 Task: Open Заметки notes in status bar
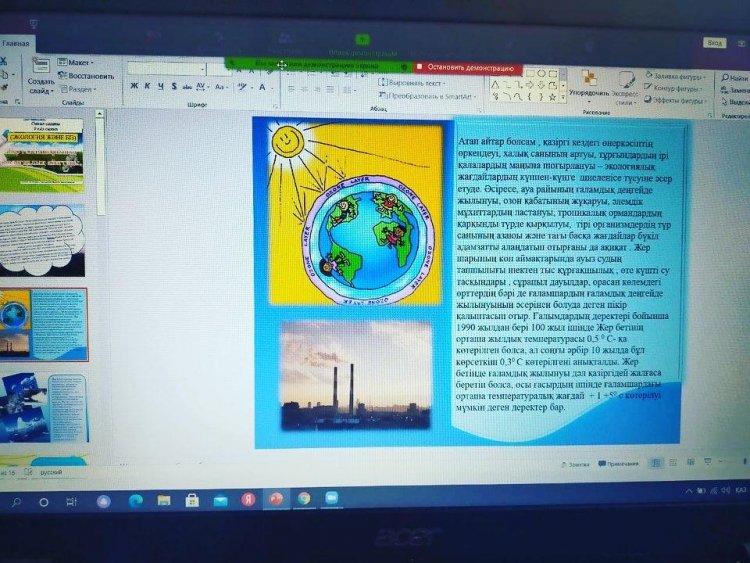pyautogui.click(x=577, y=464)
